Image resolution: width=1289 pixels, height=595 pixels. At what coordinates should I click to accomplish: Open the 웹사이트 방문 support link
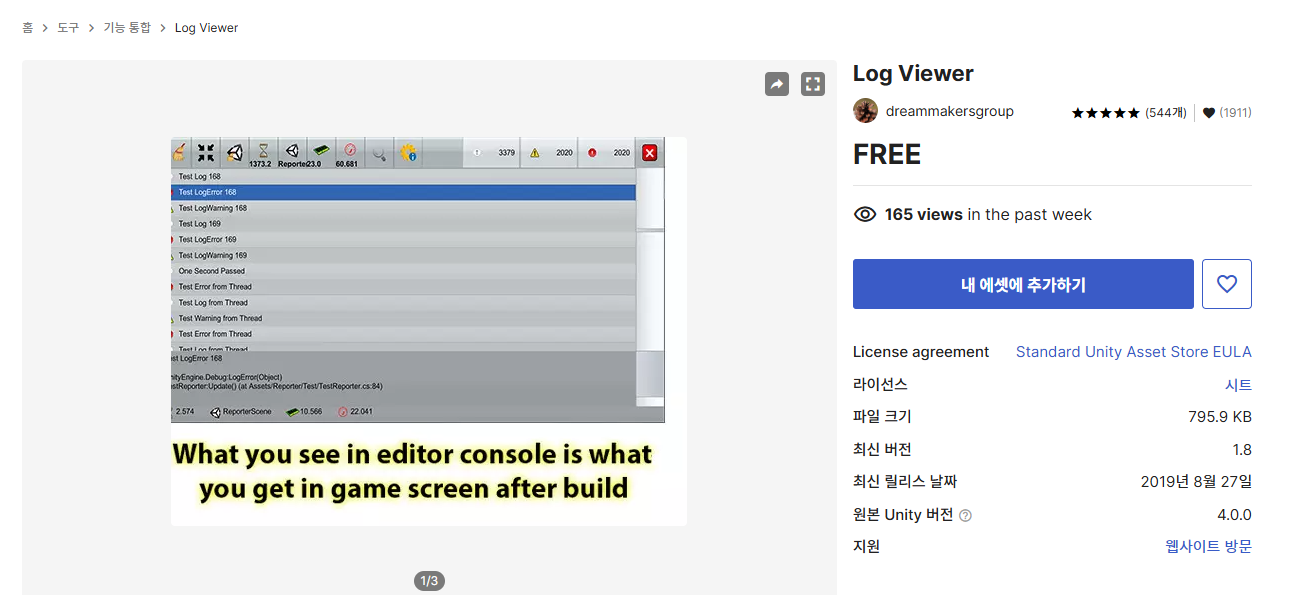point(1209,546)
